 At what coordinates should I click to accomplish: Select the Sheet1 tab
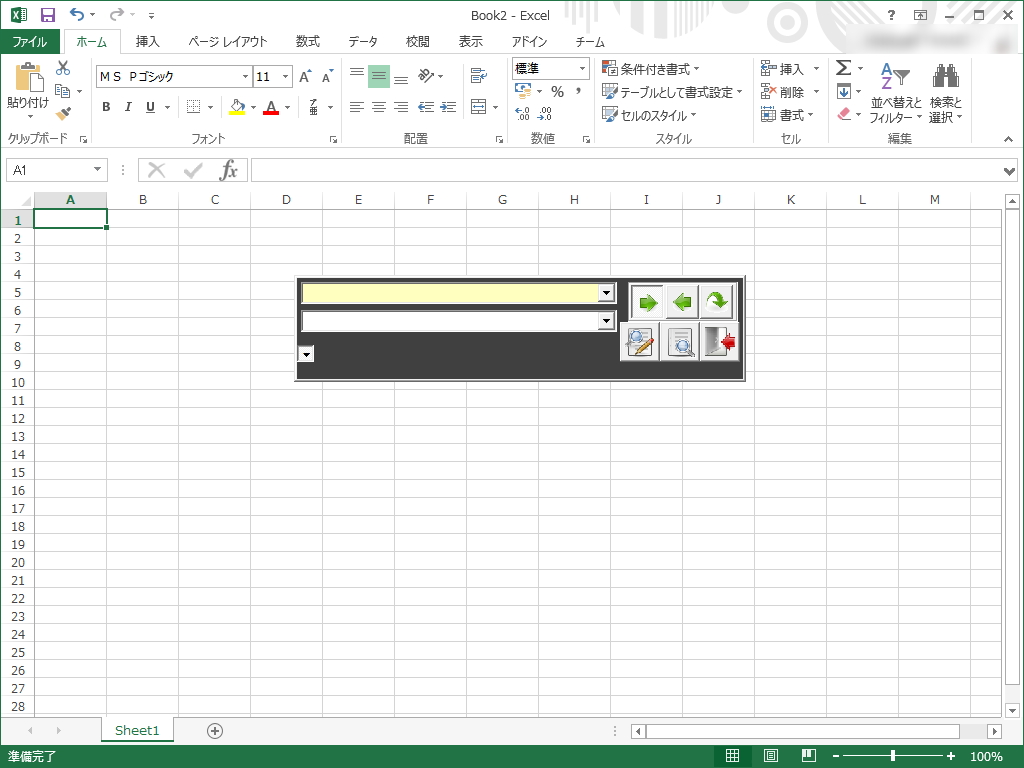click(x=137, y=730)
